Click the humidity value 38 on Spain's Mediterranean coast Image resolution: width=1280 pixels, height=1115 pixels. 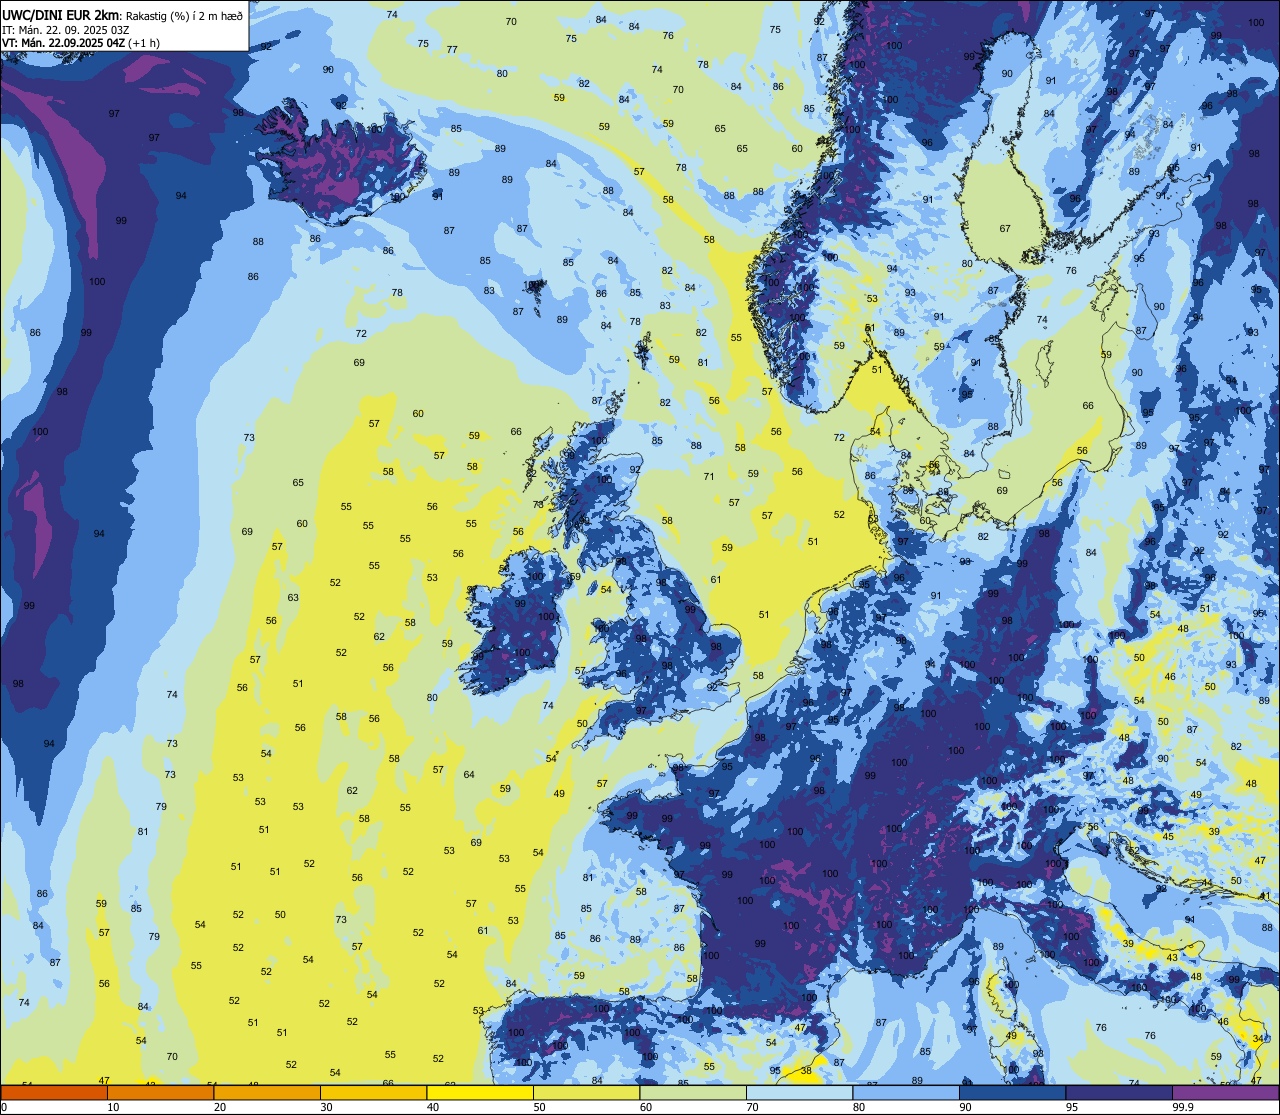tap(806, 1070)
